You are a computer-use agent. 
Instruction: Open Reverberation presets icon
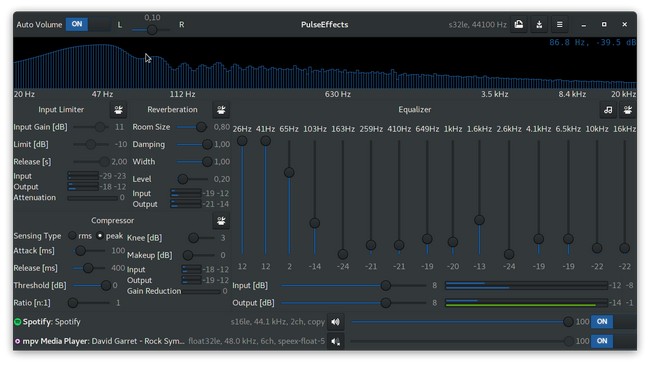(x=221, y=110)
